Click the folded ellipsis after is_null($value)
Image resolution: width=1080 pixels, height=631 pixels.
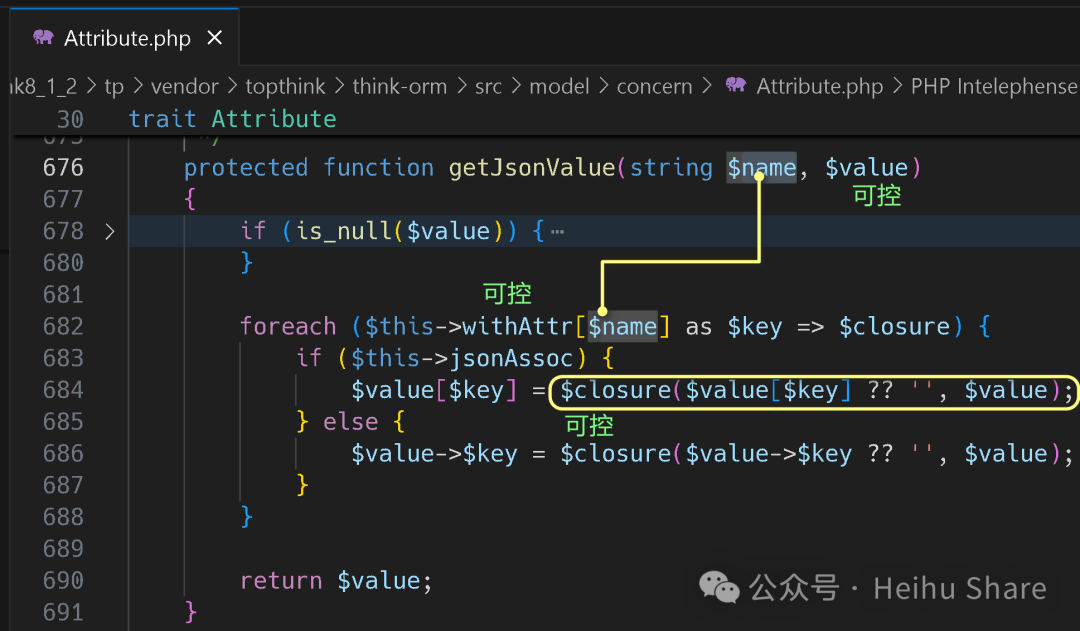(558, 231)
